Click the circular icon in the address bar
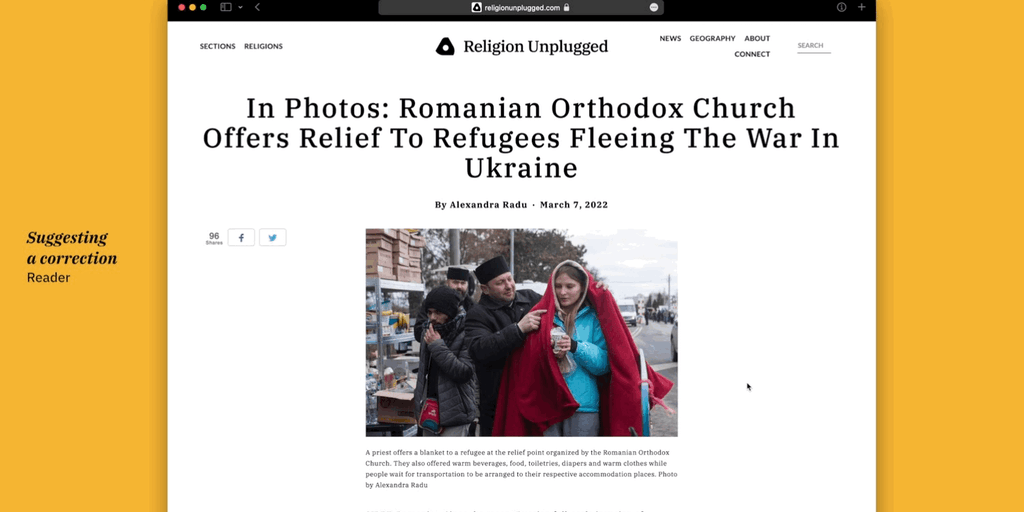Image resolution: width=1024 pixels, height=512 pixels. pos(654,7)
